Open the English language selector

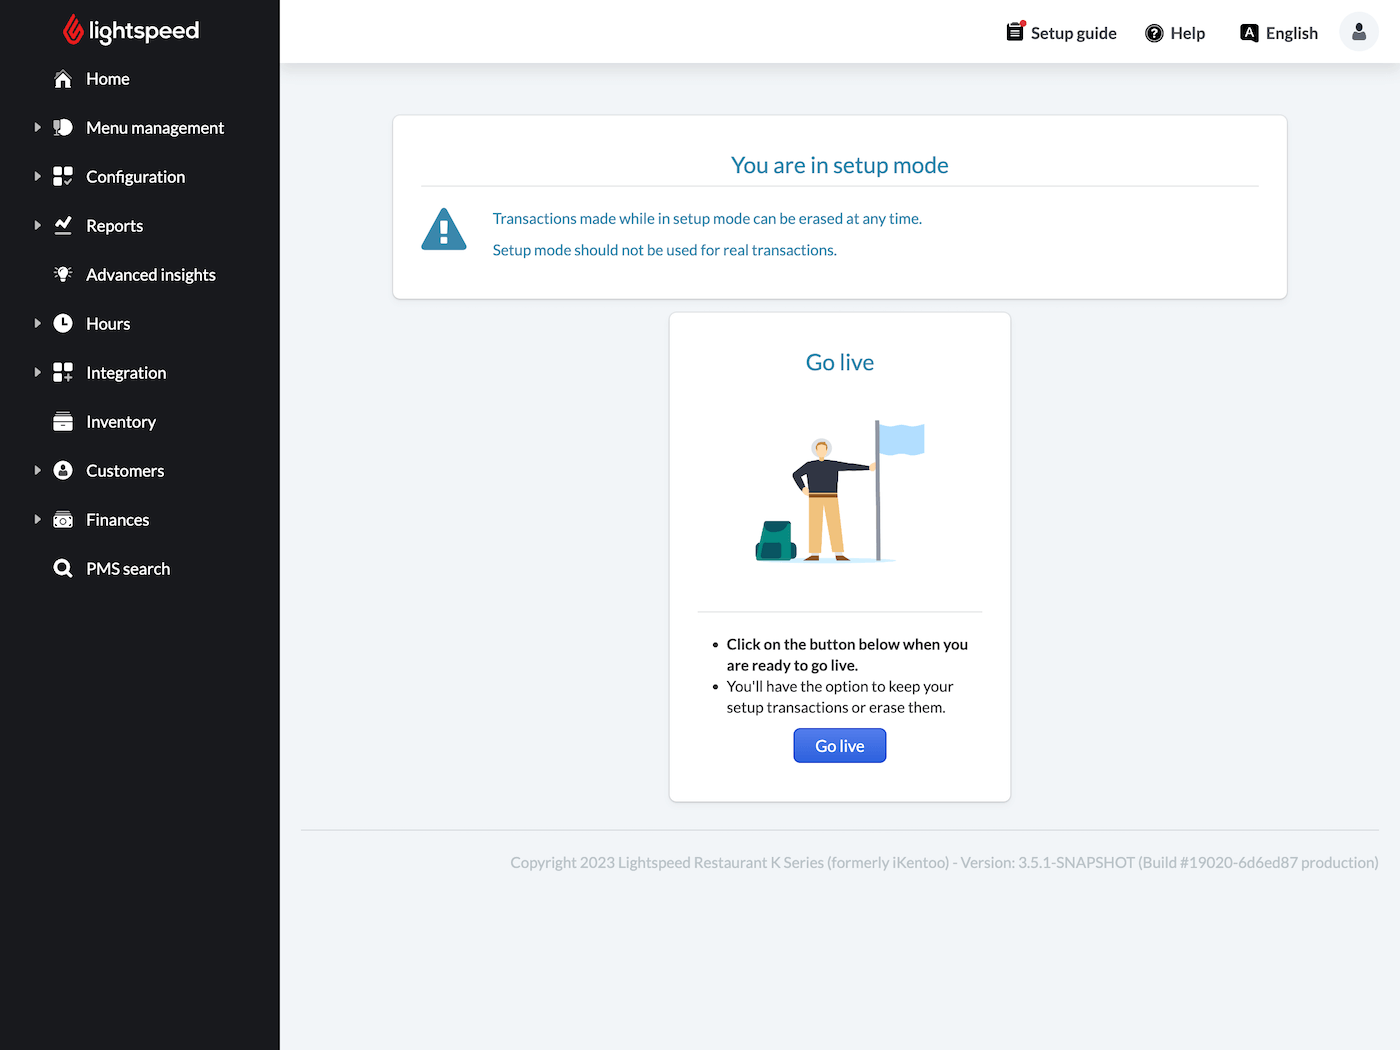tap(1279, 33)
